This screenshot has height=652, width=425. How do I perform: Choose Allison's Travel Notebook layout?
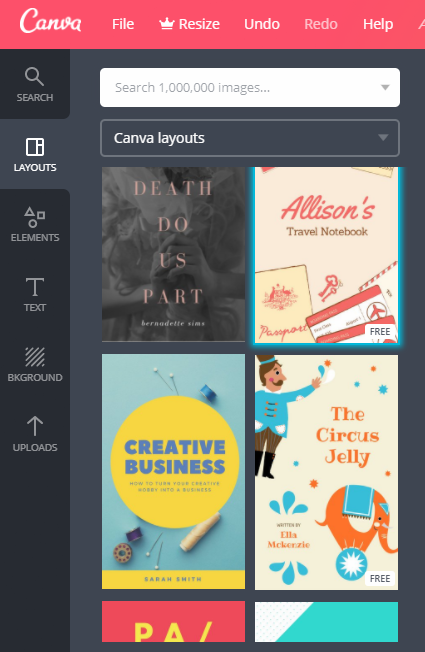click(x=326, y=255)
